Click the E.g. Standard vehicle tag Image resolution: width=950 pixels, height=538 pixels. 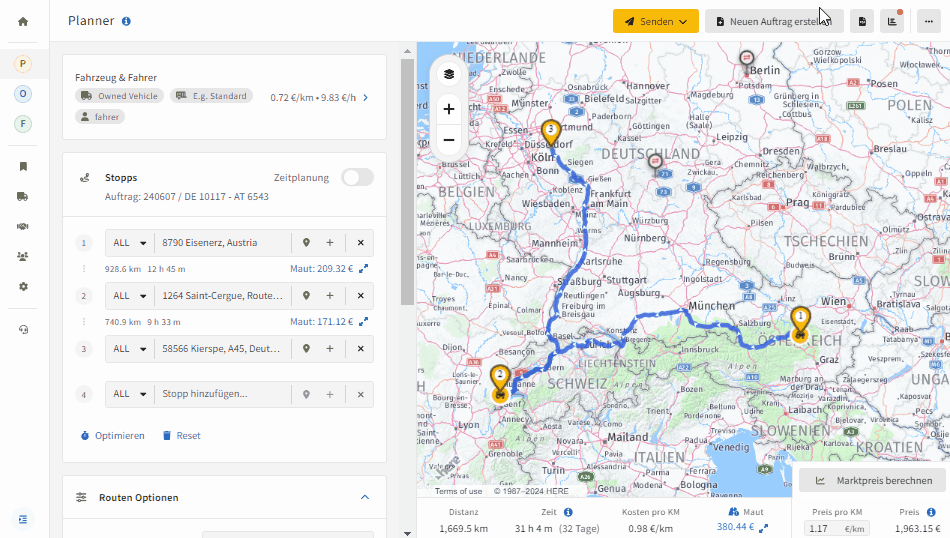pyautogui.click(x=211, y=96)
